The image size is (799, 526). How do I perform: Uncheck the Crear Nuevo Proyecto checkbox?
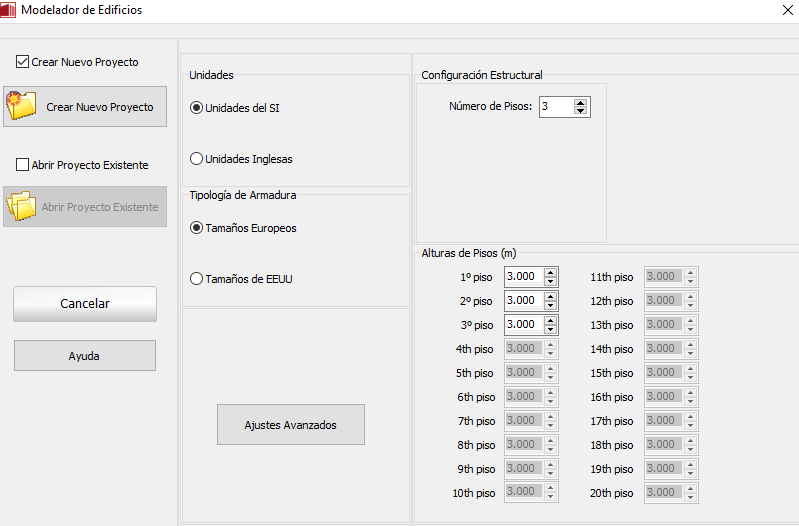click(x=23, y=62)
